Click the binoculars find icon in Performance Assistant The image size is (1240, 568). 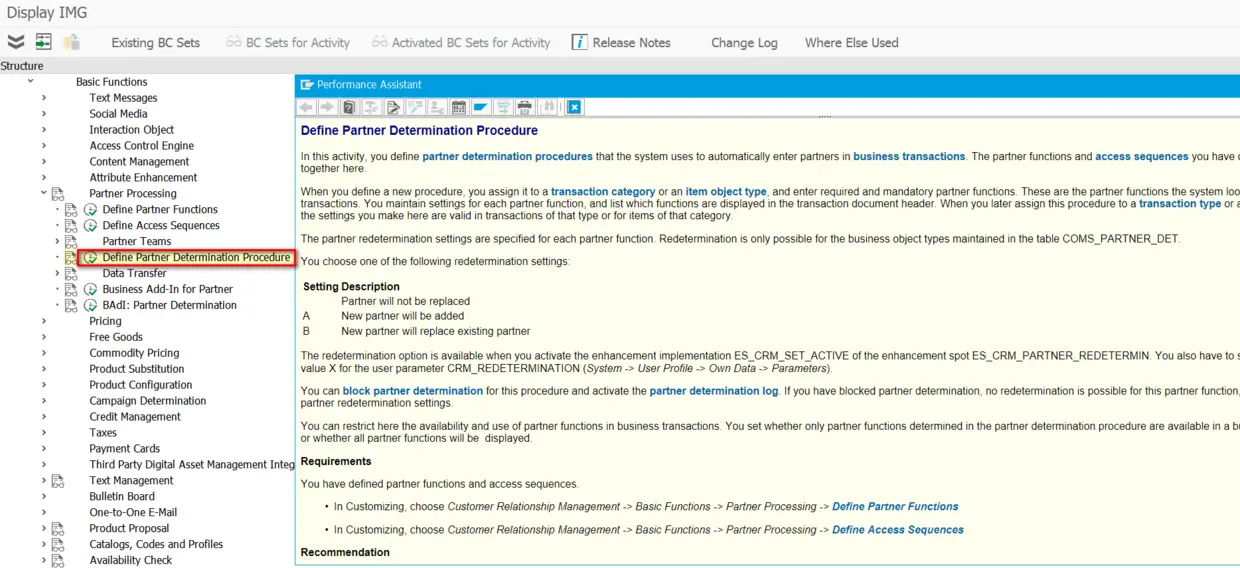547,107
